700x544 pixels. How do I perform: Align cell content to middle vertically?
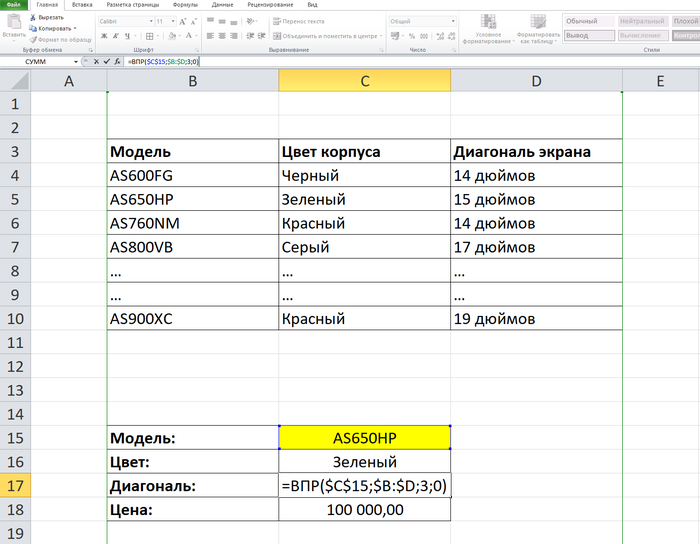pos(222,21)
